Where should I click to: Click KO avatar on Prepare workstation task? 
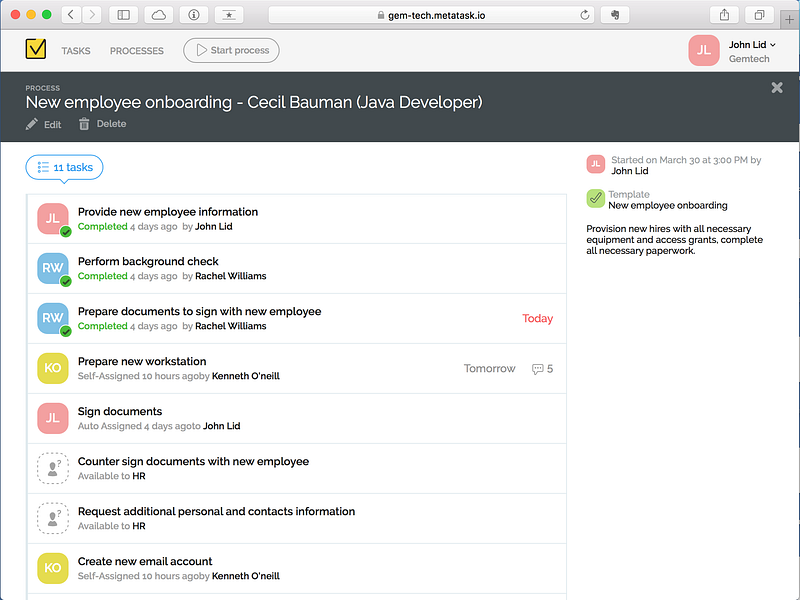click(x=53, y=368)
